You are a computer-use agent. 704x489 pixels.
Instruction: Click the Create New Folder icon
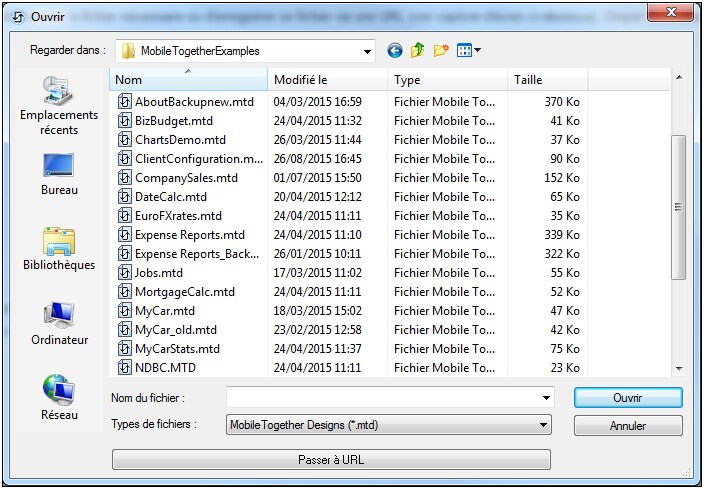click(441, 50)
